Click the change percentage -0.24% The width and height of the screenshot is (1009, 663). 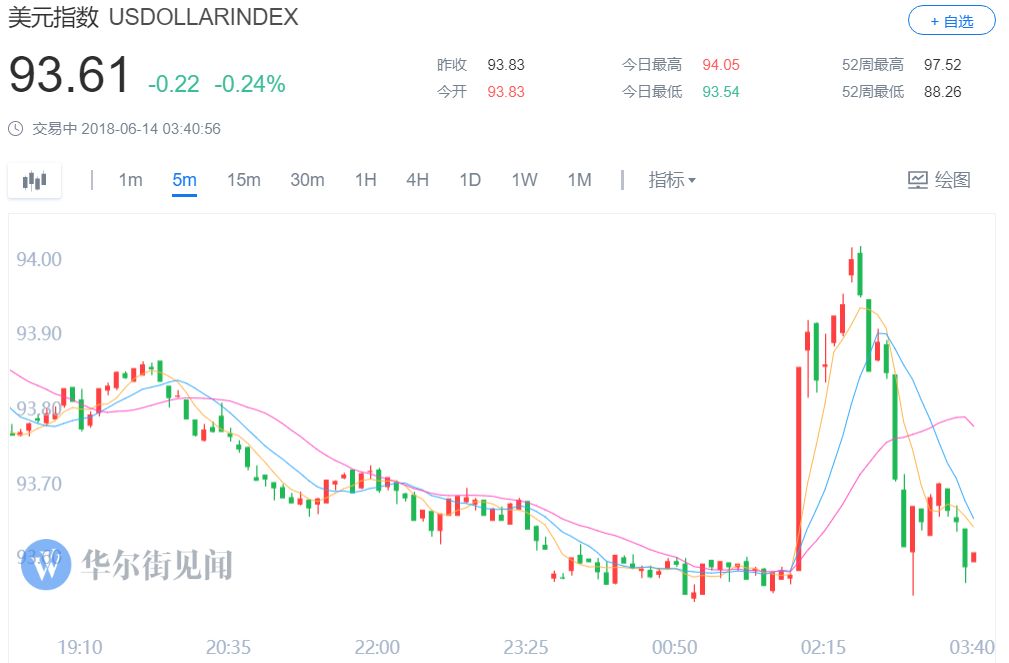click(250, 84)
